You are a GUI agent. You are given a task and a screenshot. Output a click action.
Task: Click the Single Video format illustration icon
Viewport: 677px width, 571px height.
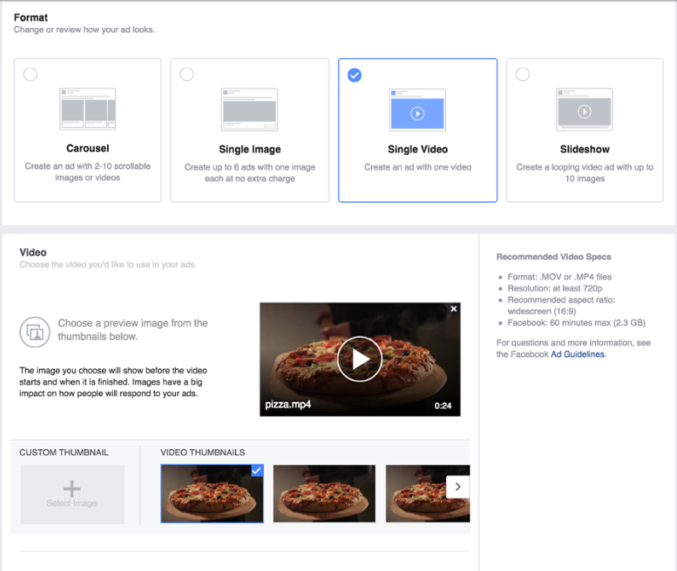tap(418, 110)
